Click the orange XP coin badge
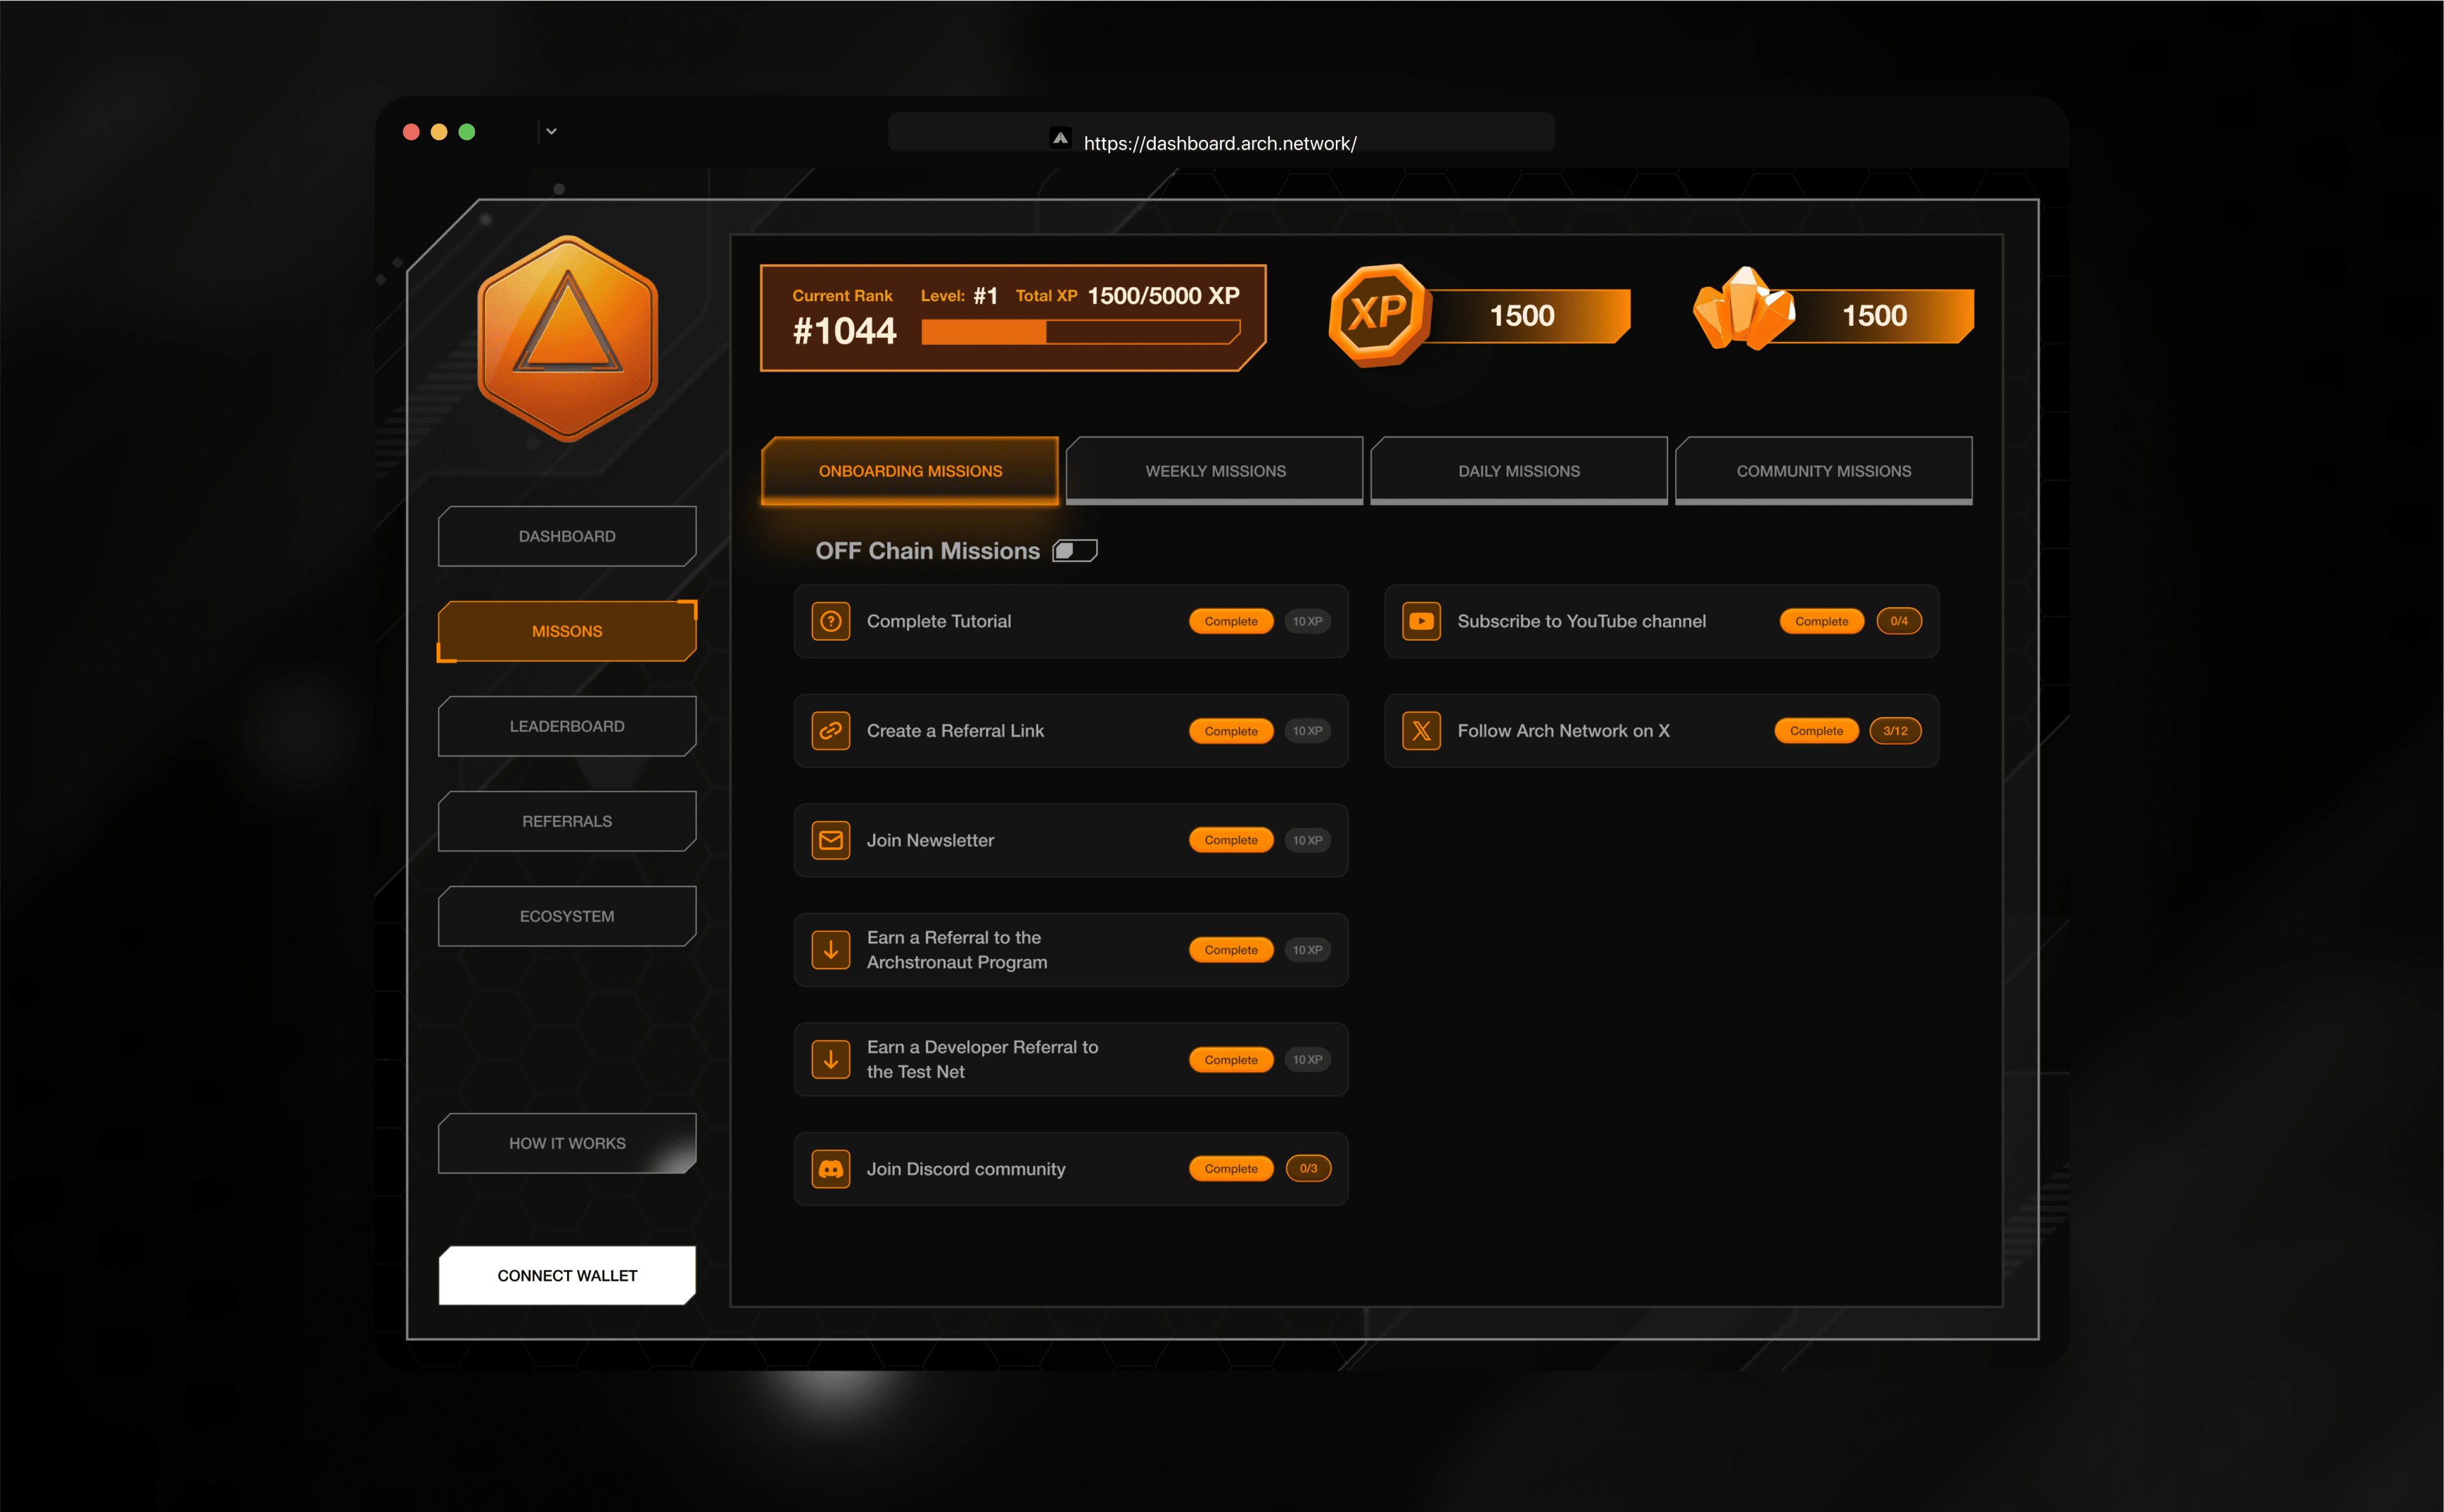This screenshot has width=2444, height=1512. point(1380,315)
